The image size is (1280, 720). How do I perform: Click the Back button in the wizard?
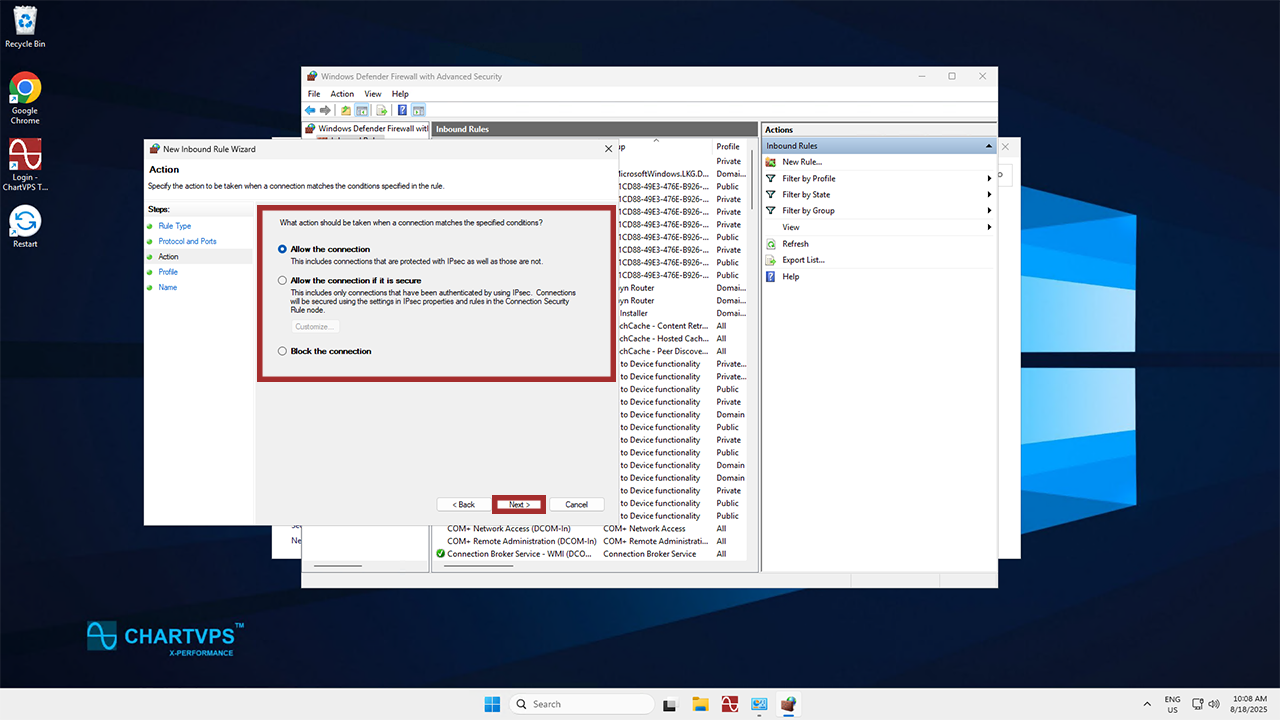(x=463, y=504)
